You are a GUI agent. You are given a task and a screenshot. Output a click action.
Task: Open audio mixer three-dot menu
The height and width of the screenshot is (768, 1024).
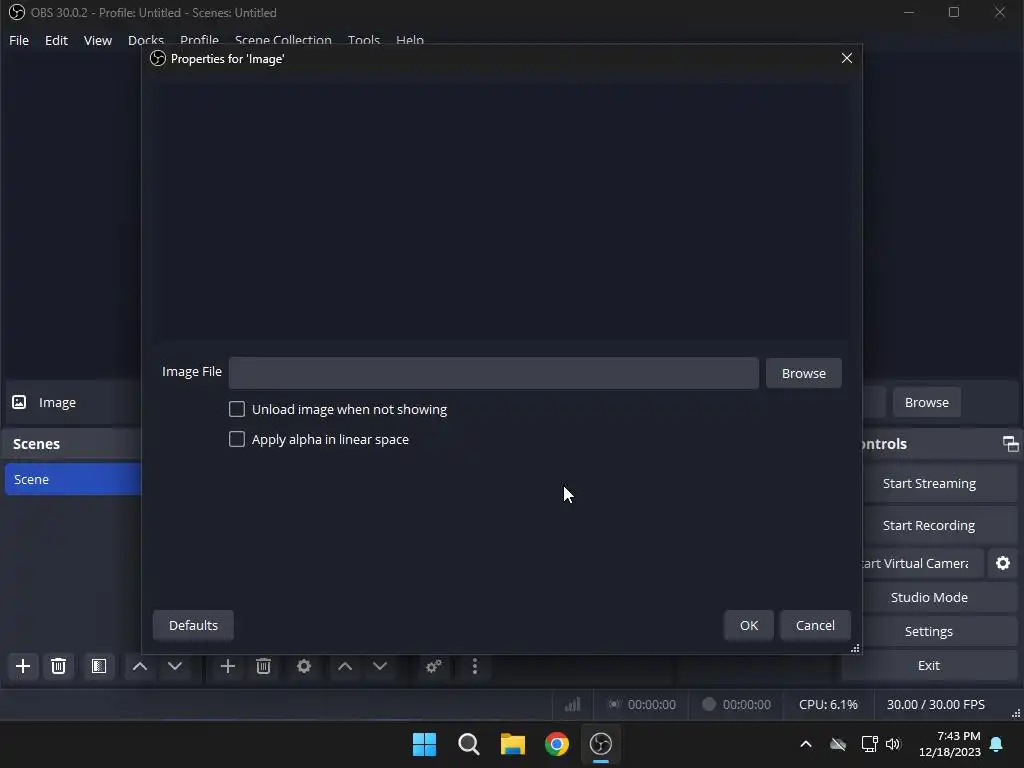(x=475, y=666)
